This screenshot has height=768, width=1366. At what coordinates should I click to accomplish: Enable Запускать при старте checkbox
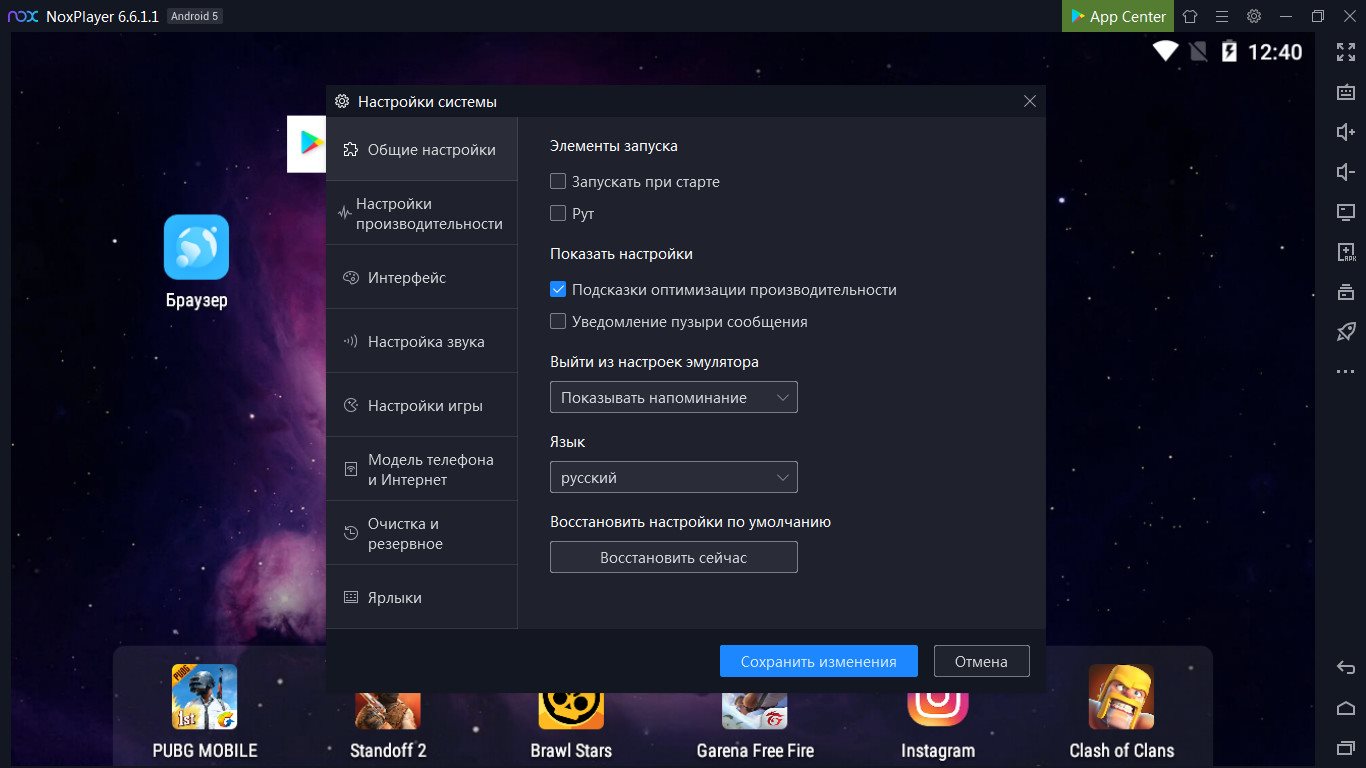pos(558,182)
